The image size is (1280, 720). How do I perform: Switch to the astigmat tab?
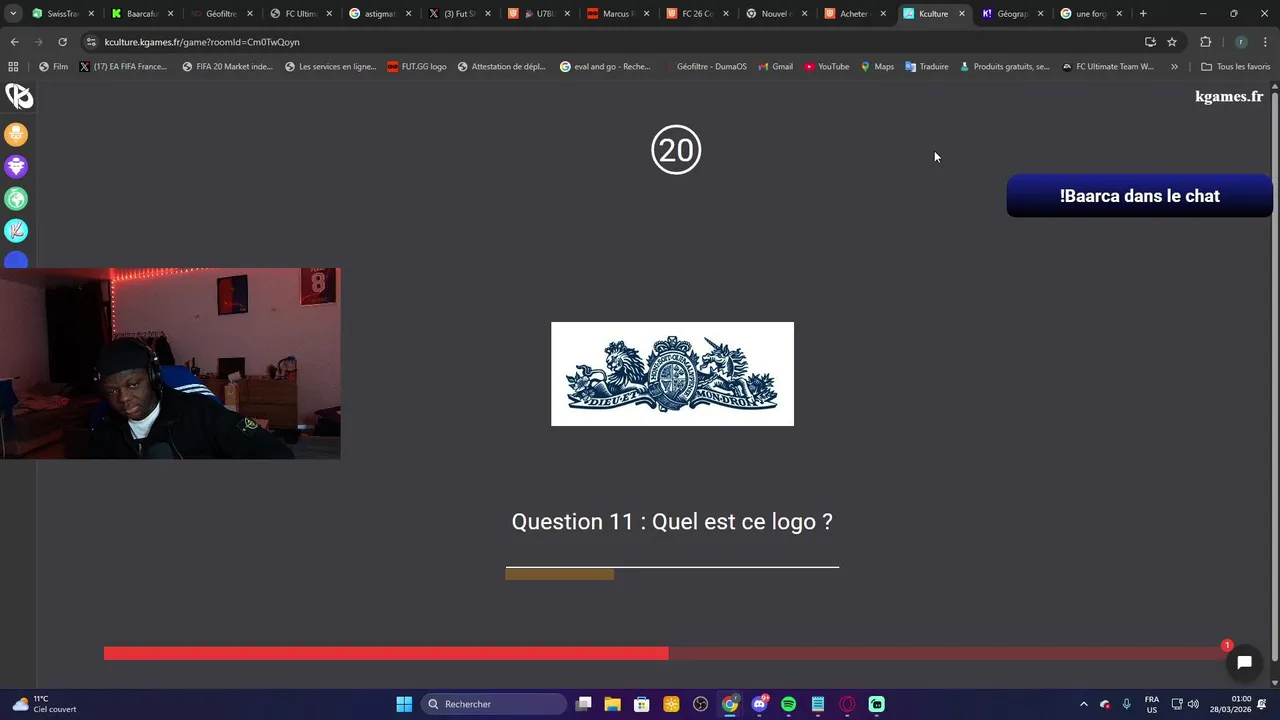(378, 14)
